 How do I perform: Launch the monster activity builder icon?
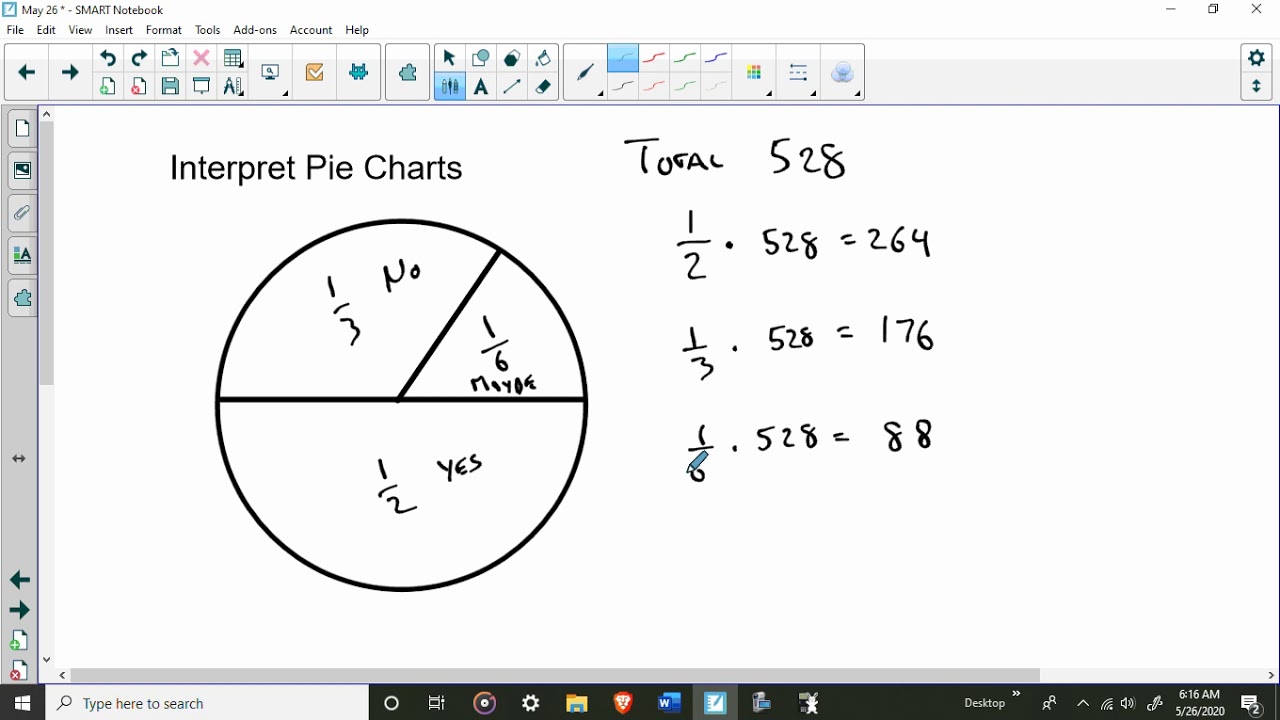click(359, 72)
